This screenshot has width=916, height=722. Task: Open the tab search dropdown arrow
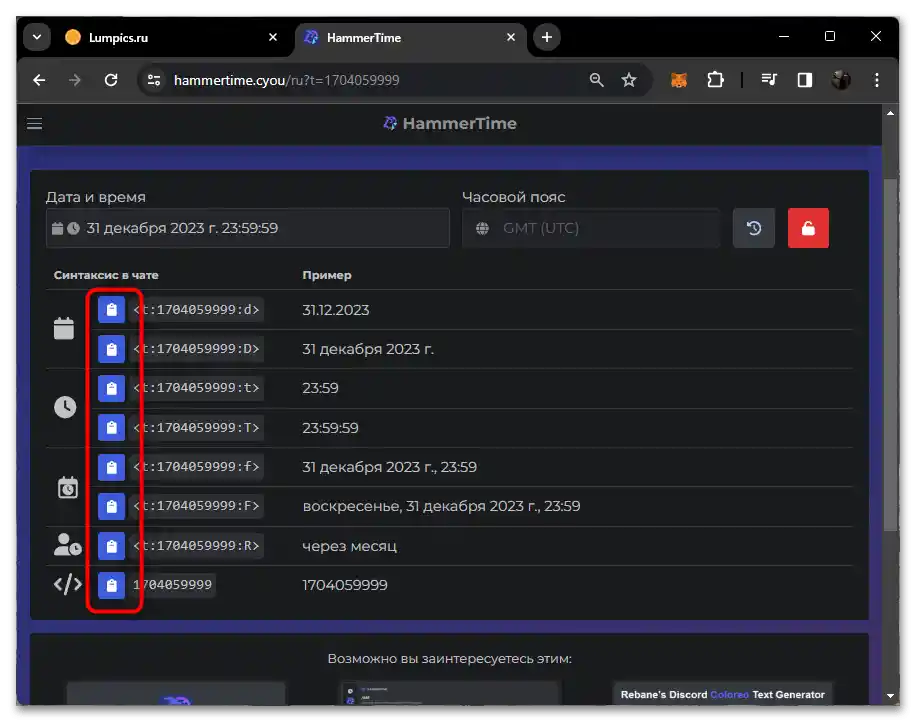click(37, 37)
